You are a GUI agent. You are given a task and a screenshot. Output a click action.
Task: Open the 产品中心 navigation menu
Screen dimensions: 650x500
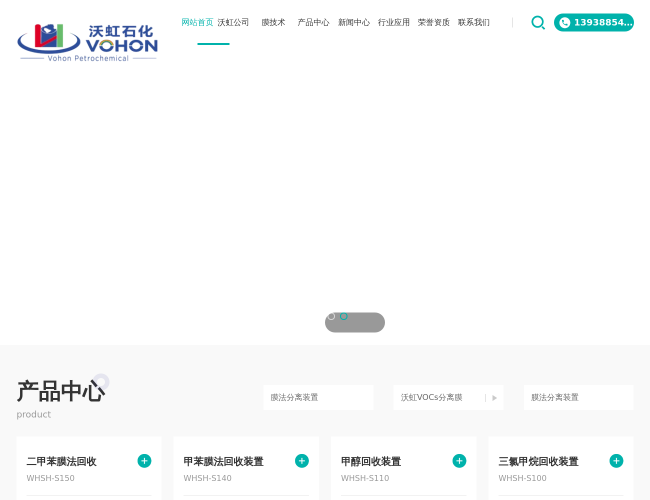[x=313, y=22]
